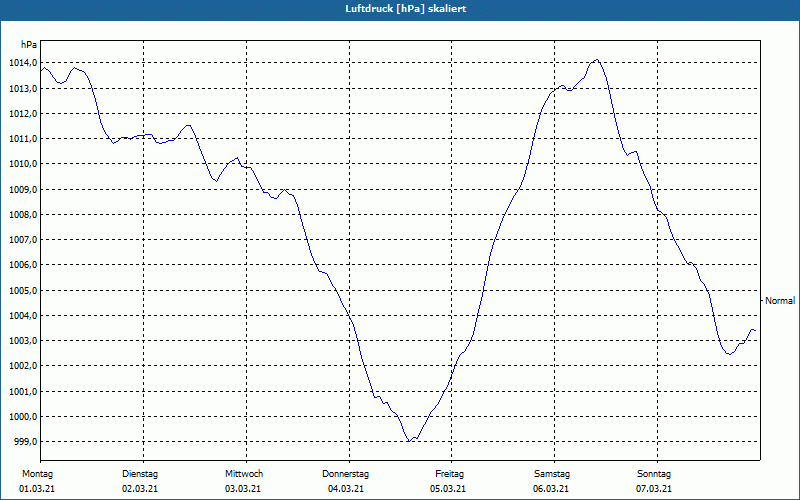The image size is (800, 500).
Task: Click the 1010,0 axis value
Action: pos(23,164)
